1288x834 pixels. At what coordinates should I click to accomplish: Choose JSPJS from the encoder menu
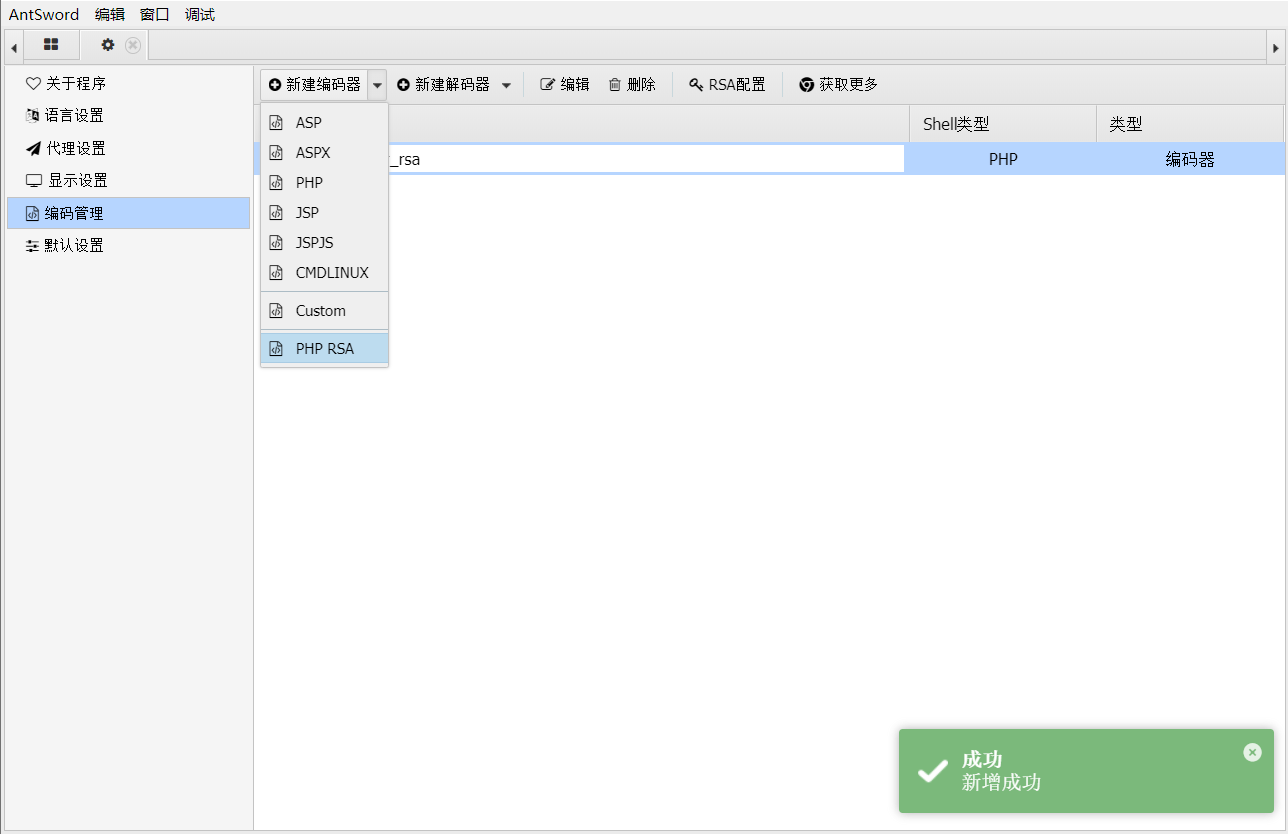click(x=324, y=243)
